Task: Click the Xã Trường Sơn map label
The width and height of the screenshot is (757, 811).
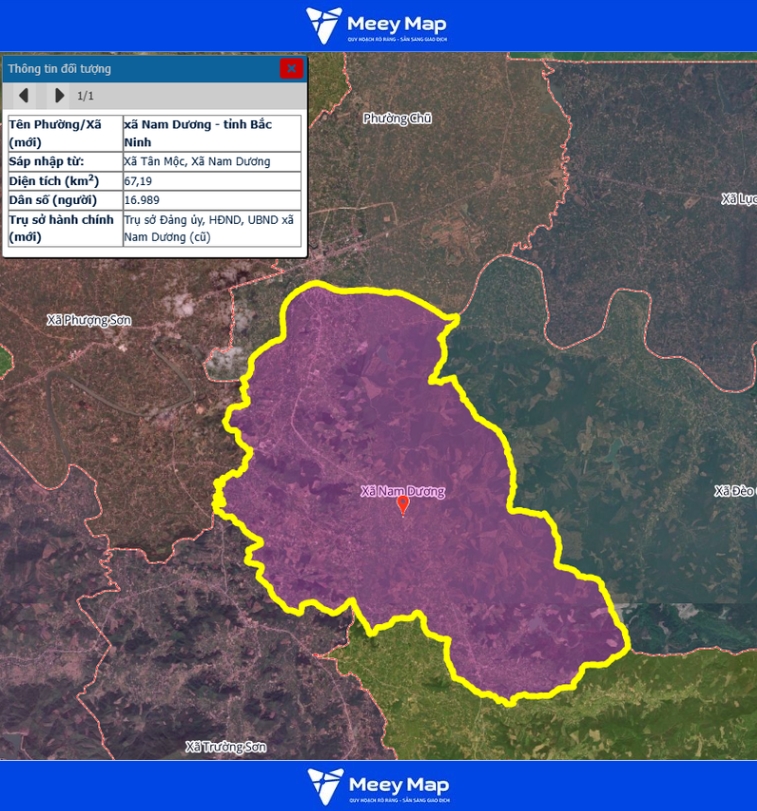Action: (x=226, y=747)
